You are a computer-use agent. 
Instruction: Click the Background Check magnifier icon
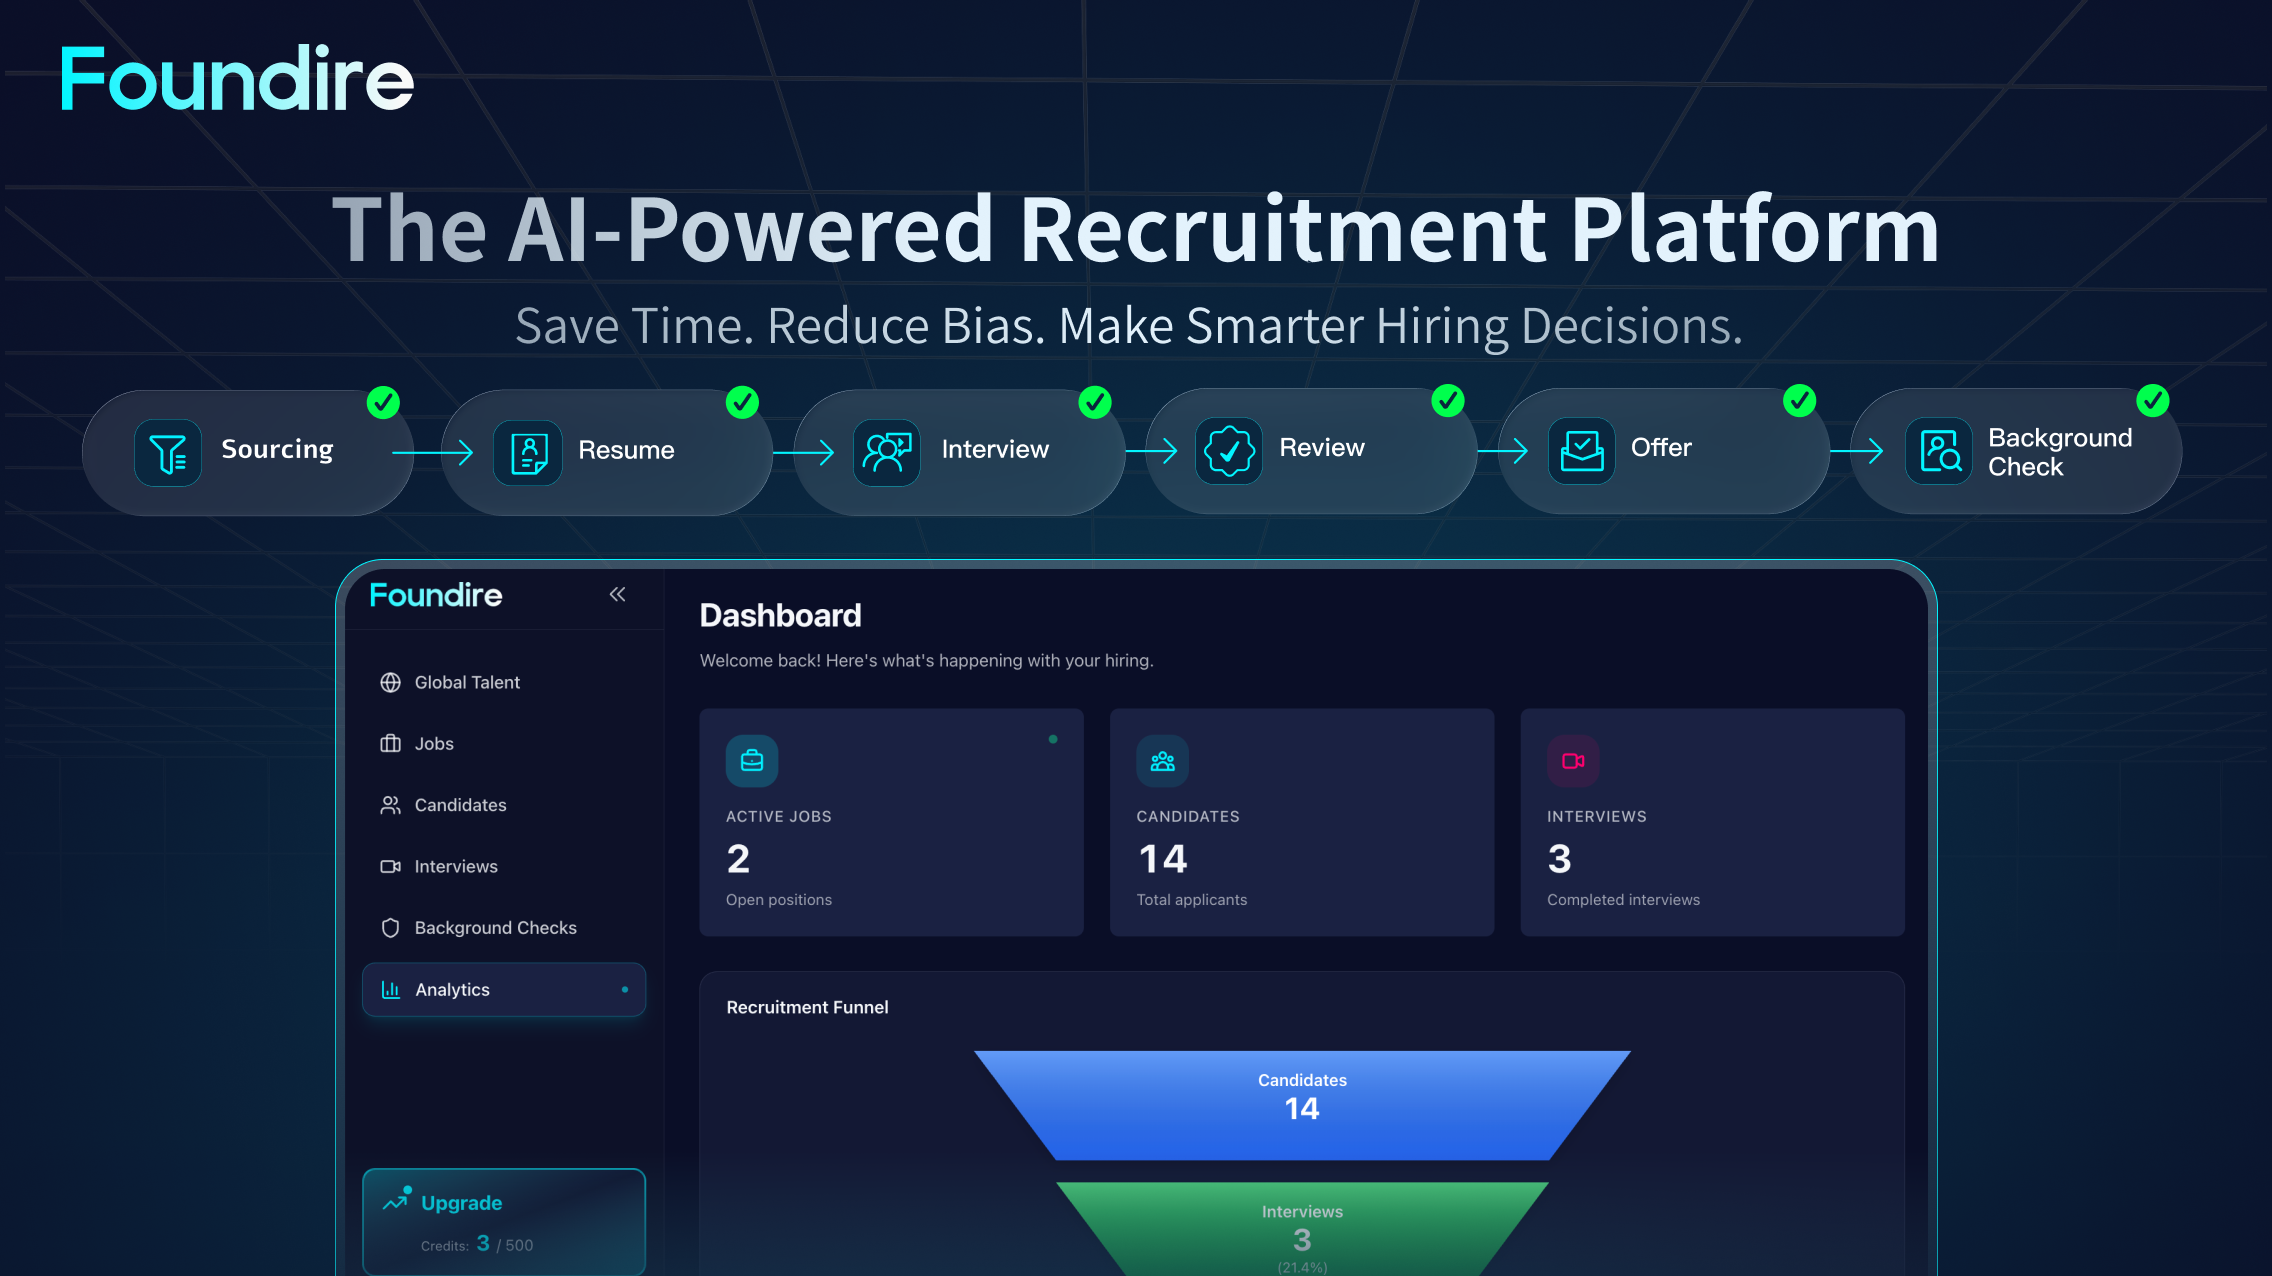click(1937, 452)
